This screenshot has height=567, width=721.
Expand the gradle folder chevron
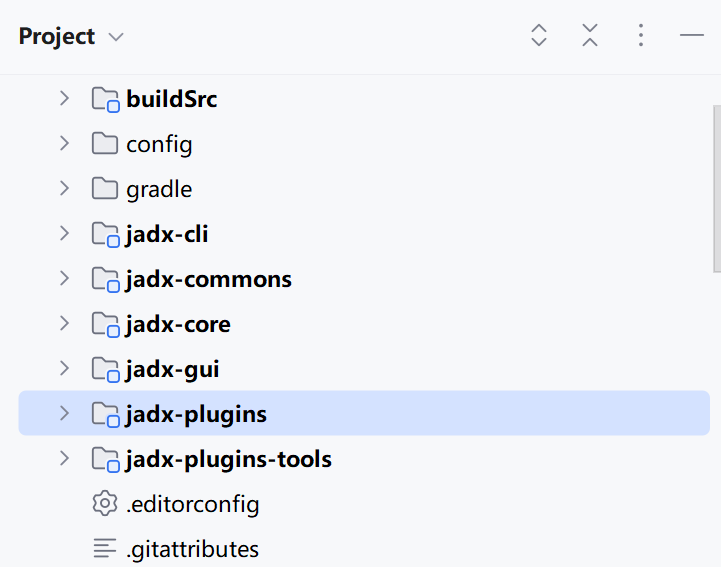point(64,189)
